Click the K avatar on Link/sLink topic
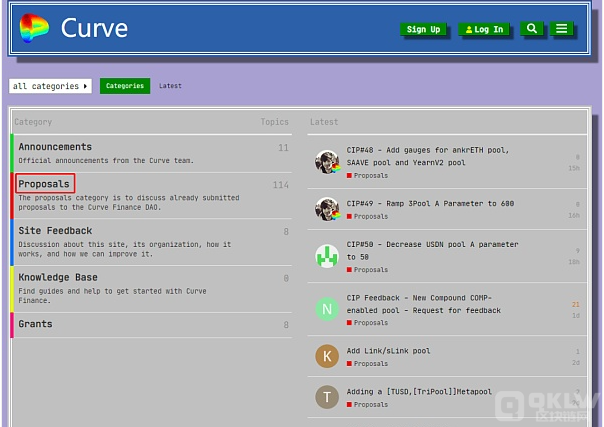 click(327, 356)
